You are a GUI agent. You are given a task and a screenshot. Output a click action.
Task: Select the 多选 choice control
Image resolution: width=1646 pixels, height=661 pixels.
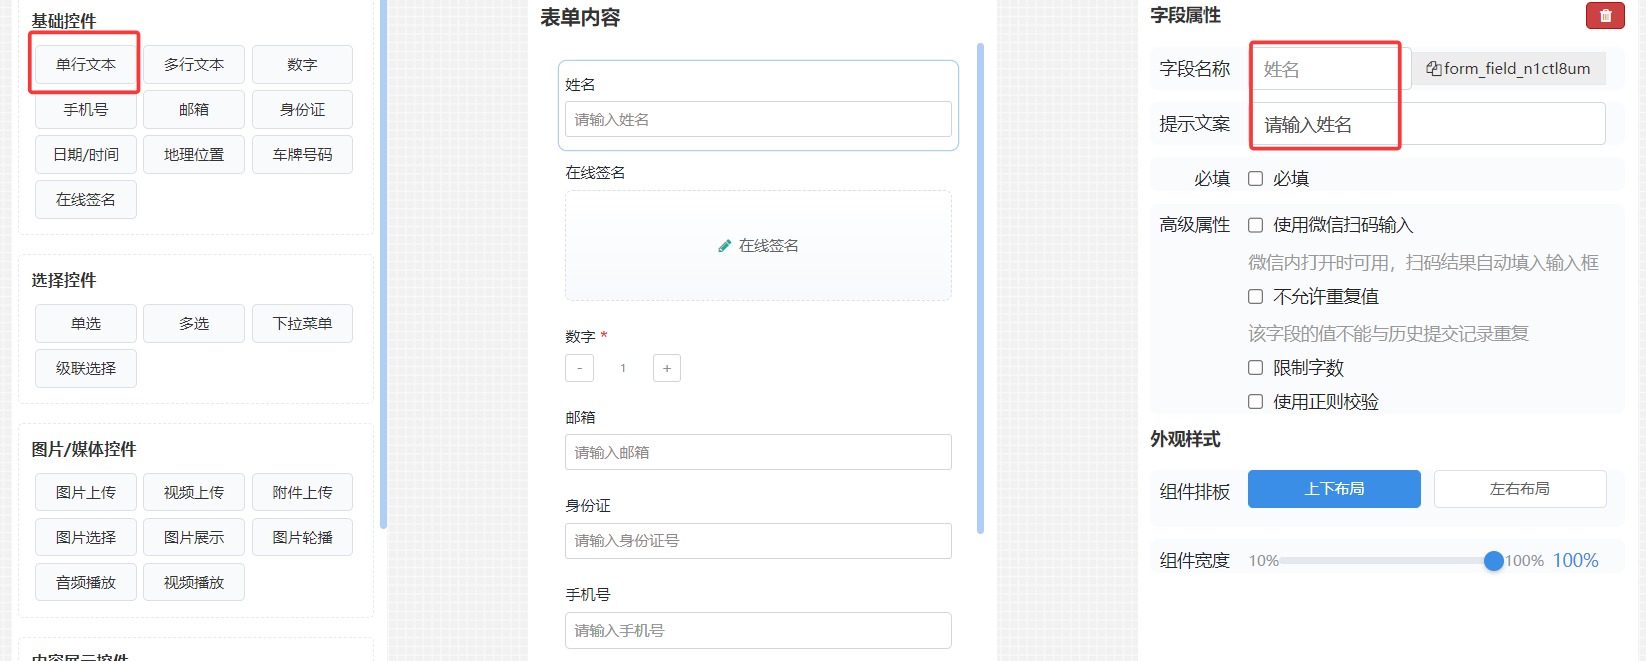point(194,323)
